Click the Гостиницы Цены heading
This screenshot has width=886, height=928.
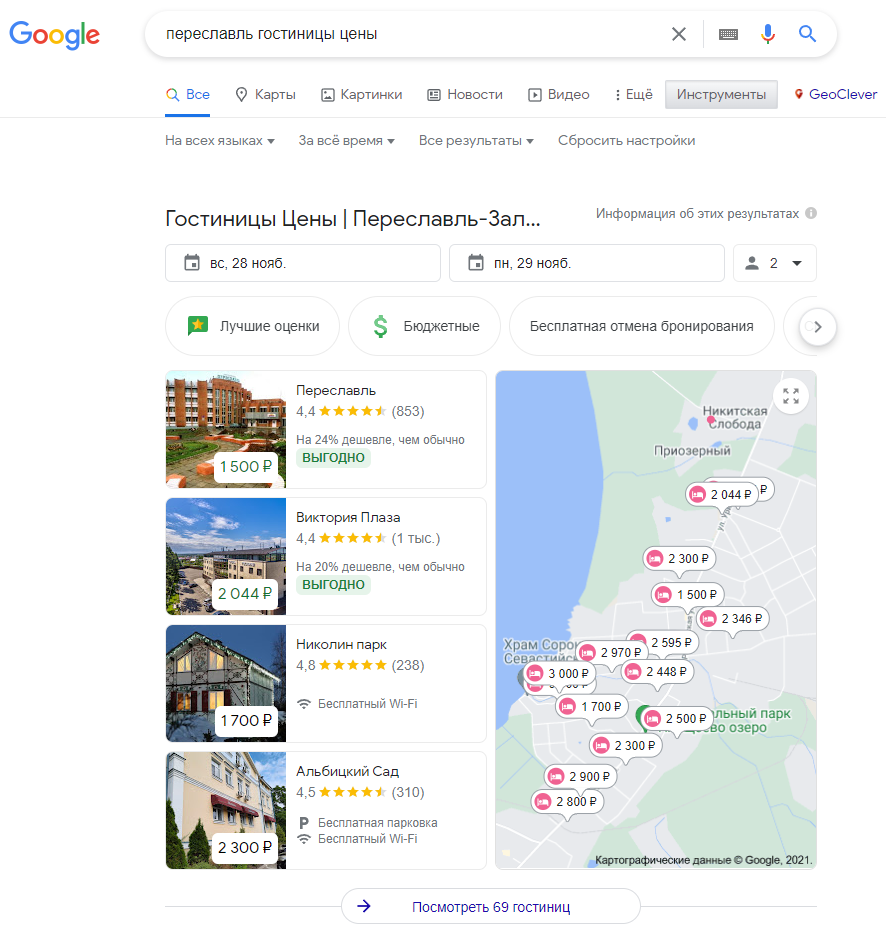point(353,219)
